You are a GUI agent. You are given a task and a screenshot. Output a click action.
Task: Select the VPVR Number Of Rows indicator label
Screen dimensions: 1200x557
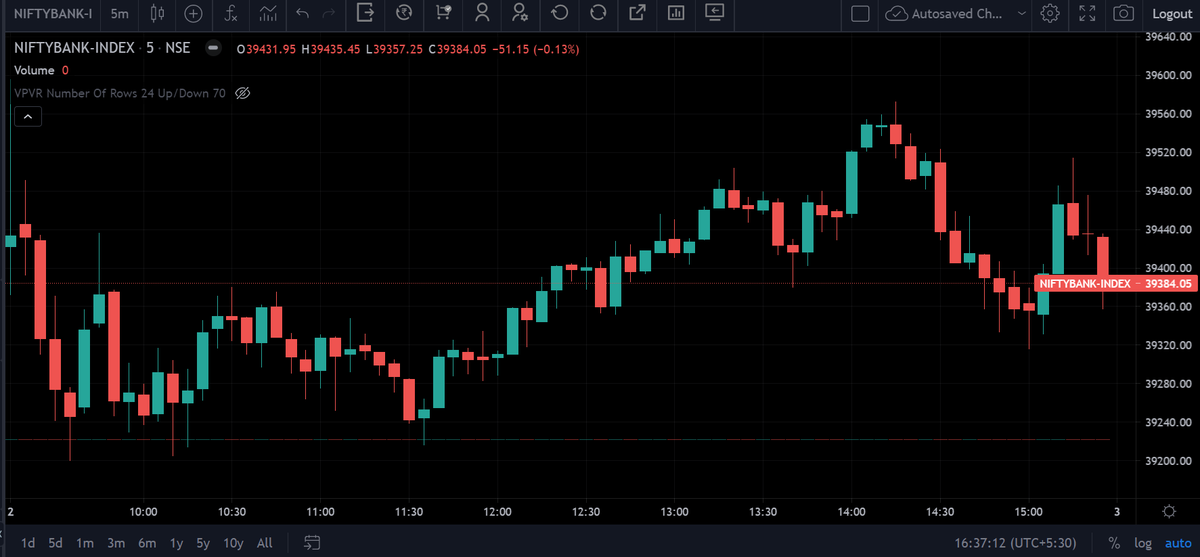tap(120, 93)
